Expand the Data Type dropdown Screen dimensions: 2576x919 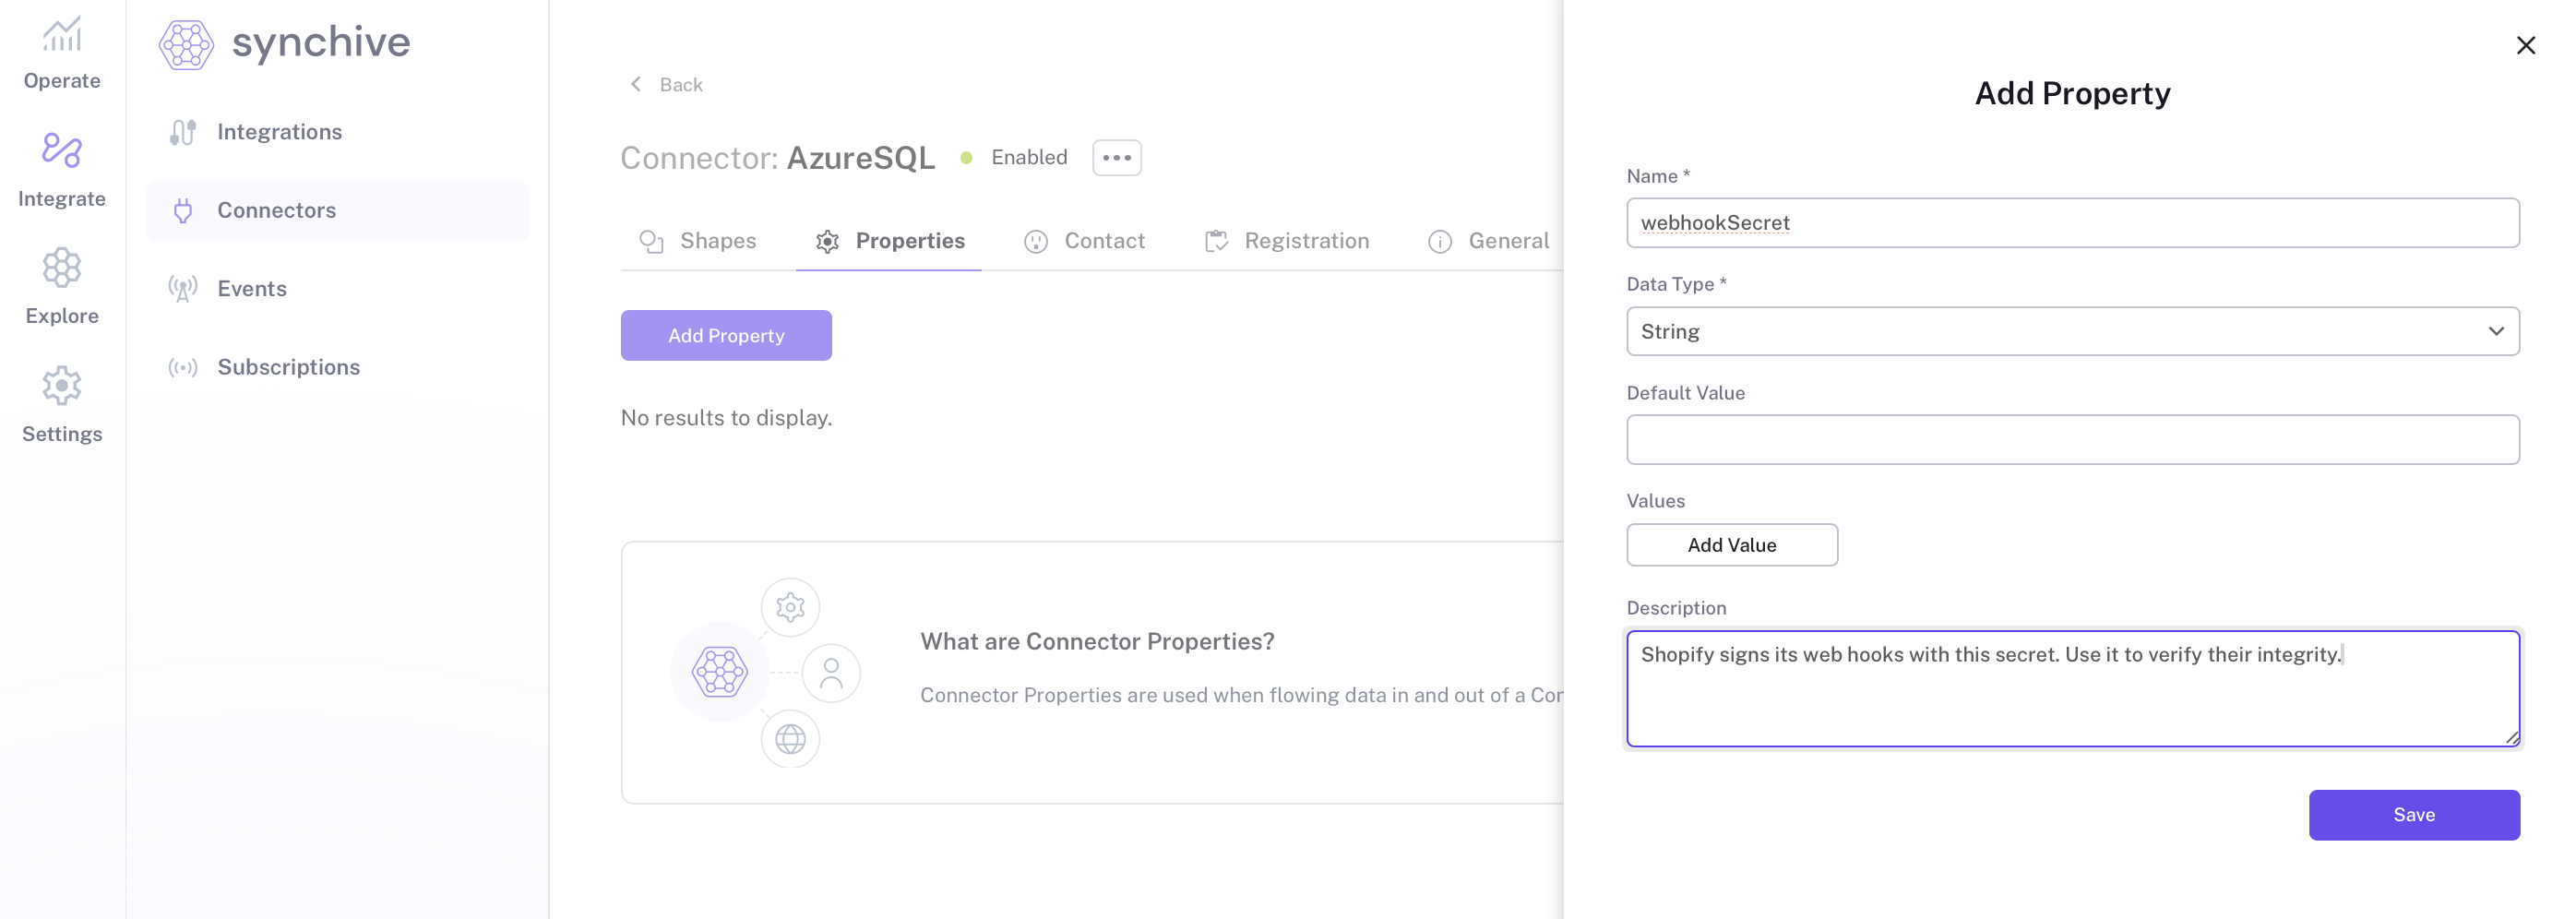point(2072,332)
